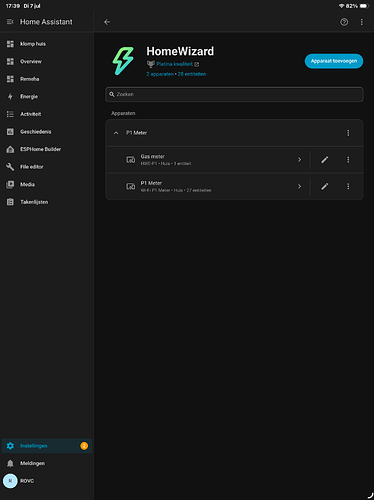Click the Takenlijsten clipboard icon

(x=10, y=202)
